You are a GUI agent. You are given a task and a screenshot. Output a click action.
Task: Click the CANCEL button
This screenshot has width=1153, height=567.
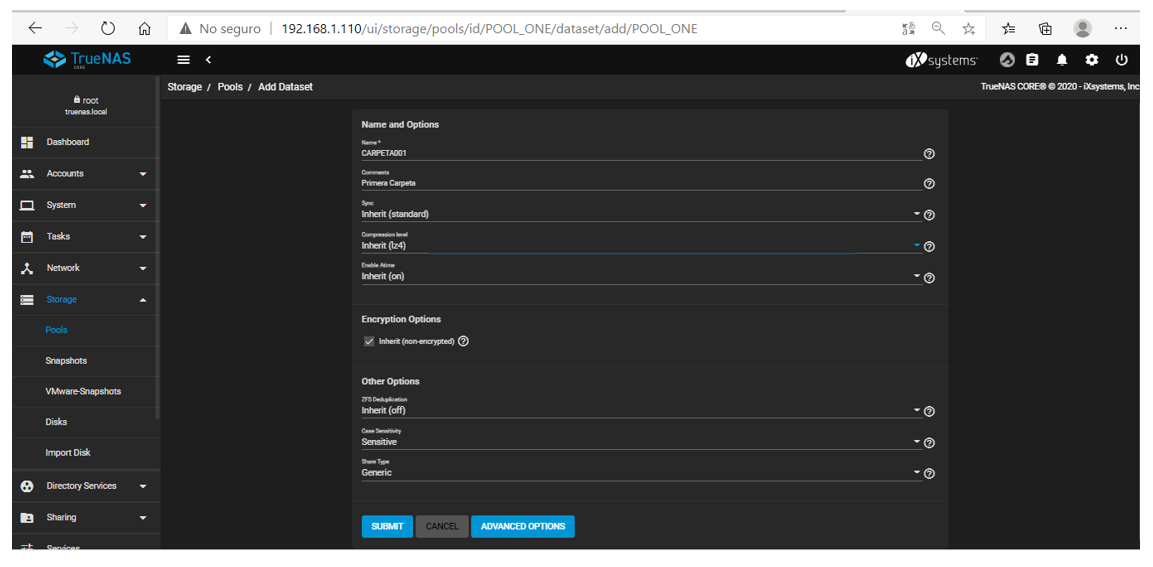click(x=442, y=527)
